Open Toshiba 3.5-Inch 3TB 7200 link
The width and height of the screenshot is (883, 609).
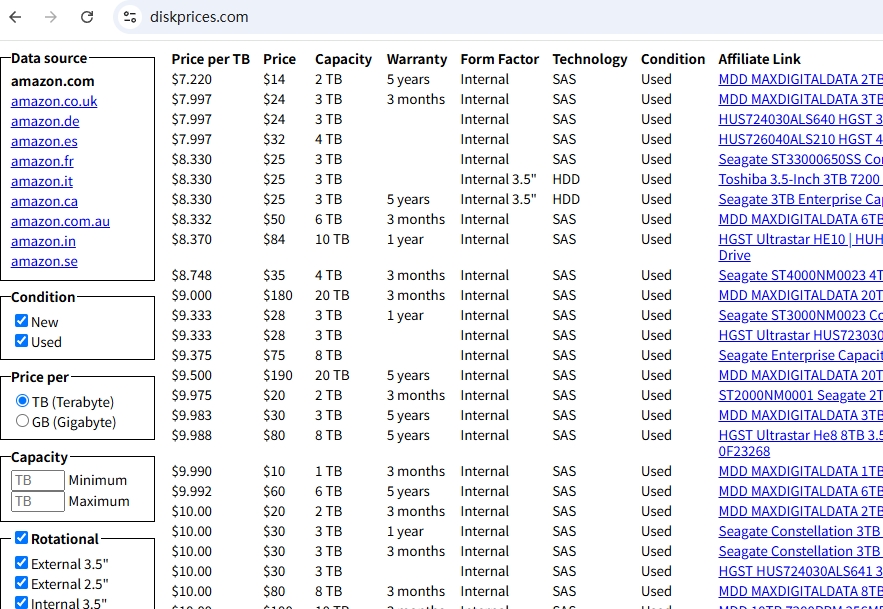click(x=800, y=179)
